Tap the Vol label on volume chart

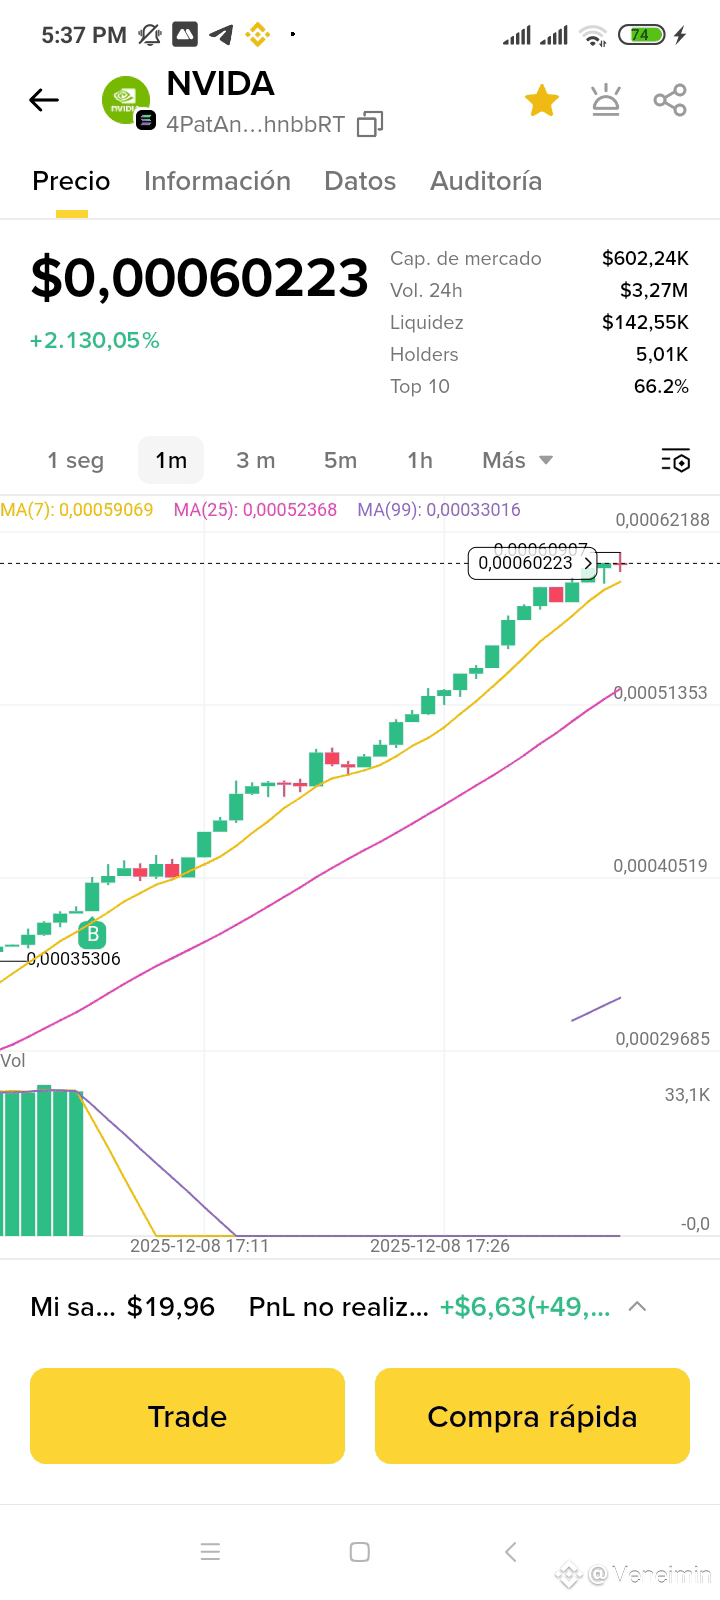tap(13, 1061)
